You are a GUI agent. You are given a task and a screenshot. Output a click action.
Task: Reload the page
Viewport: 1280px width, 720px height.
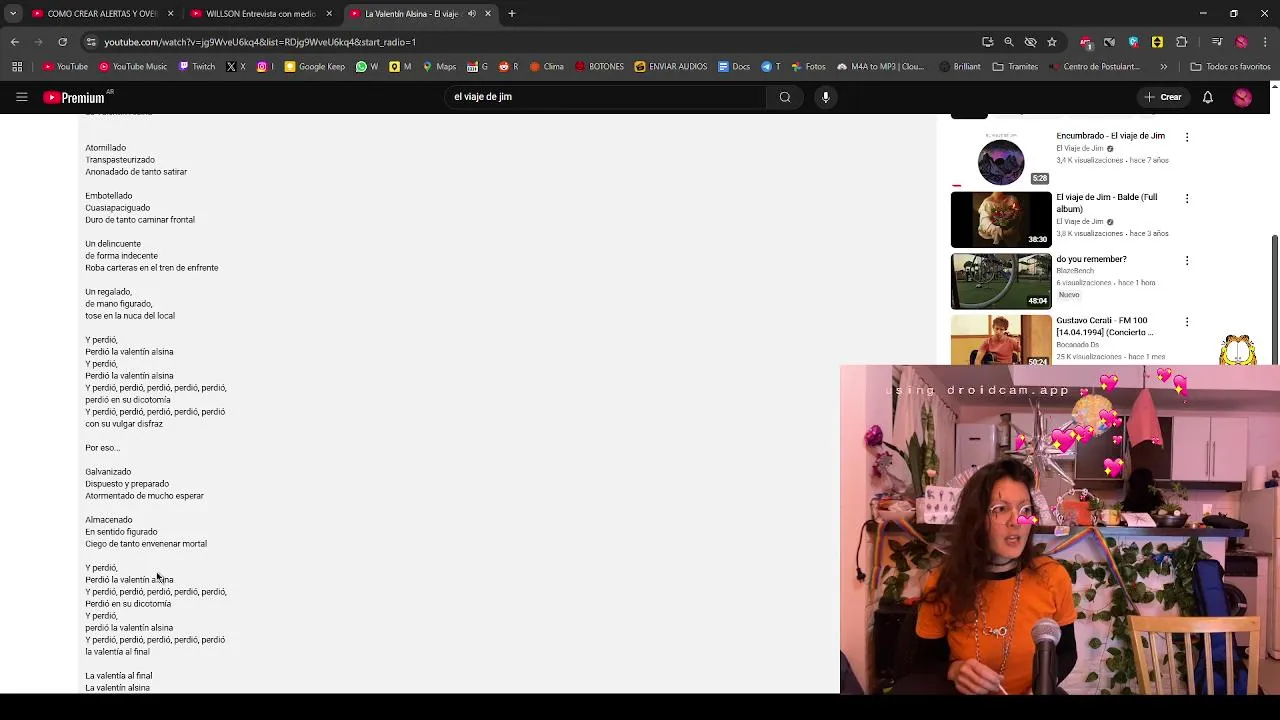[x=62, y=42]
